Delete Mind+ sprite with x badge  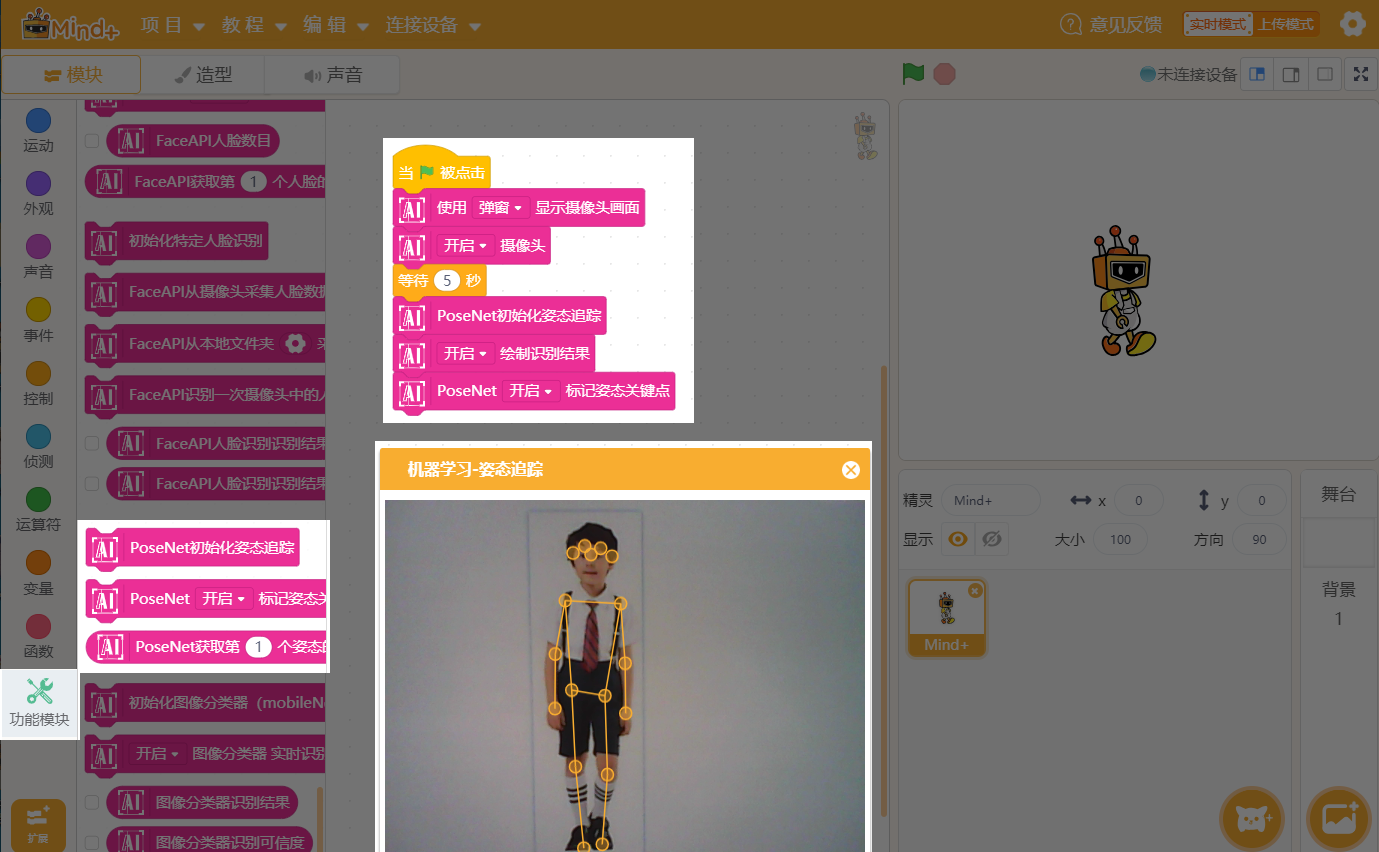coord(975,591)
